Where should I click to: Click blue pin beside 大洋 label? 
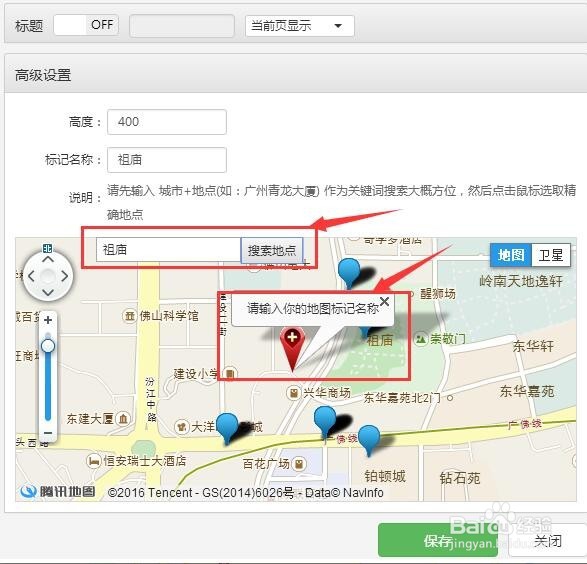(x=227, y=428)
